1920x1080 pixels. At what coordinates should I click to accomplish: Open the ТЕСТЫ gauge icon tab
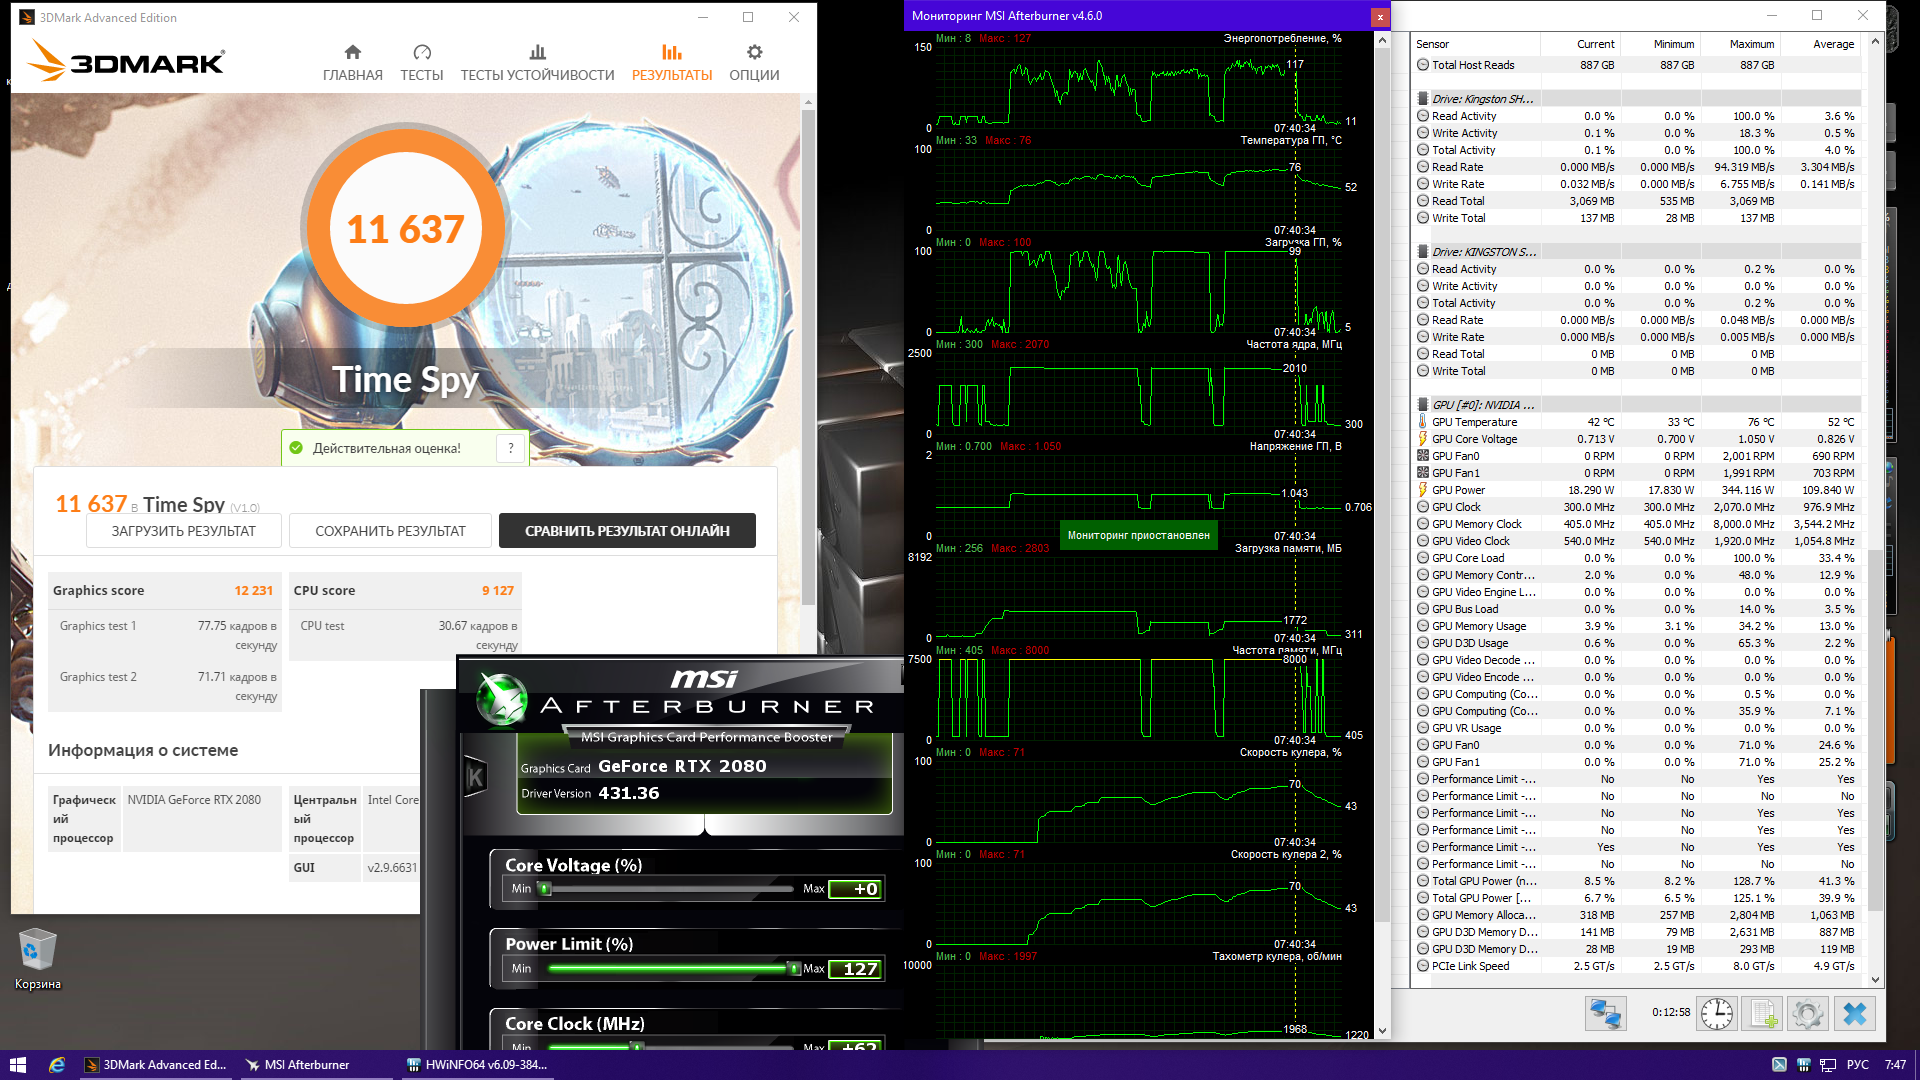pyautogui.click(x=421, y=53)
